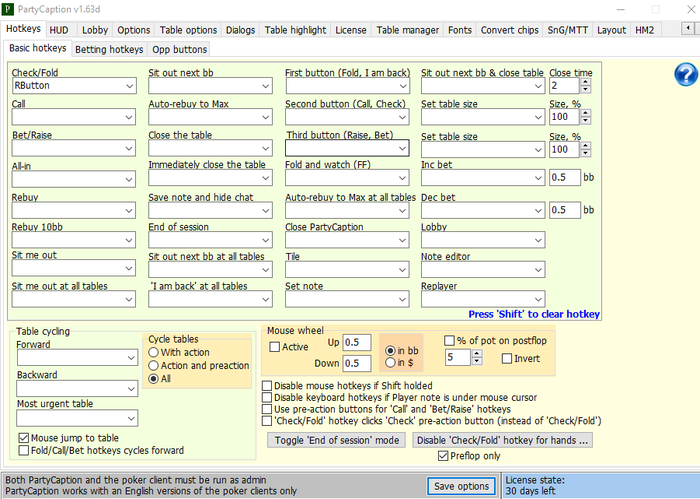Open the blue help question mark icon
This screenshot has height=499, width=700.
pos(686,75)
